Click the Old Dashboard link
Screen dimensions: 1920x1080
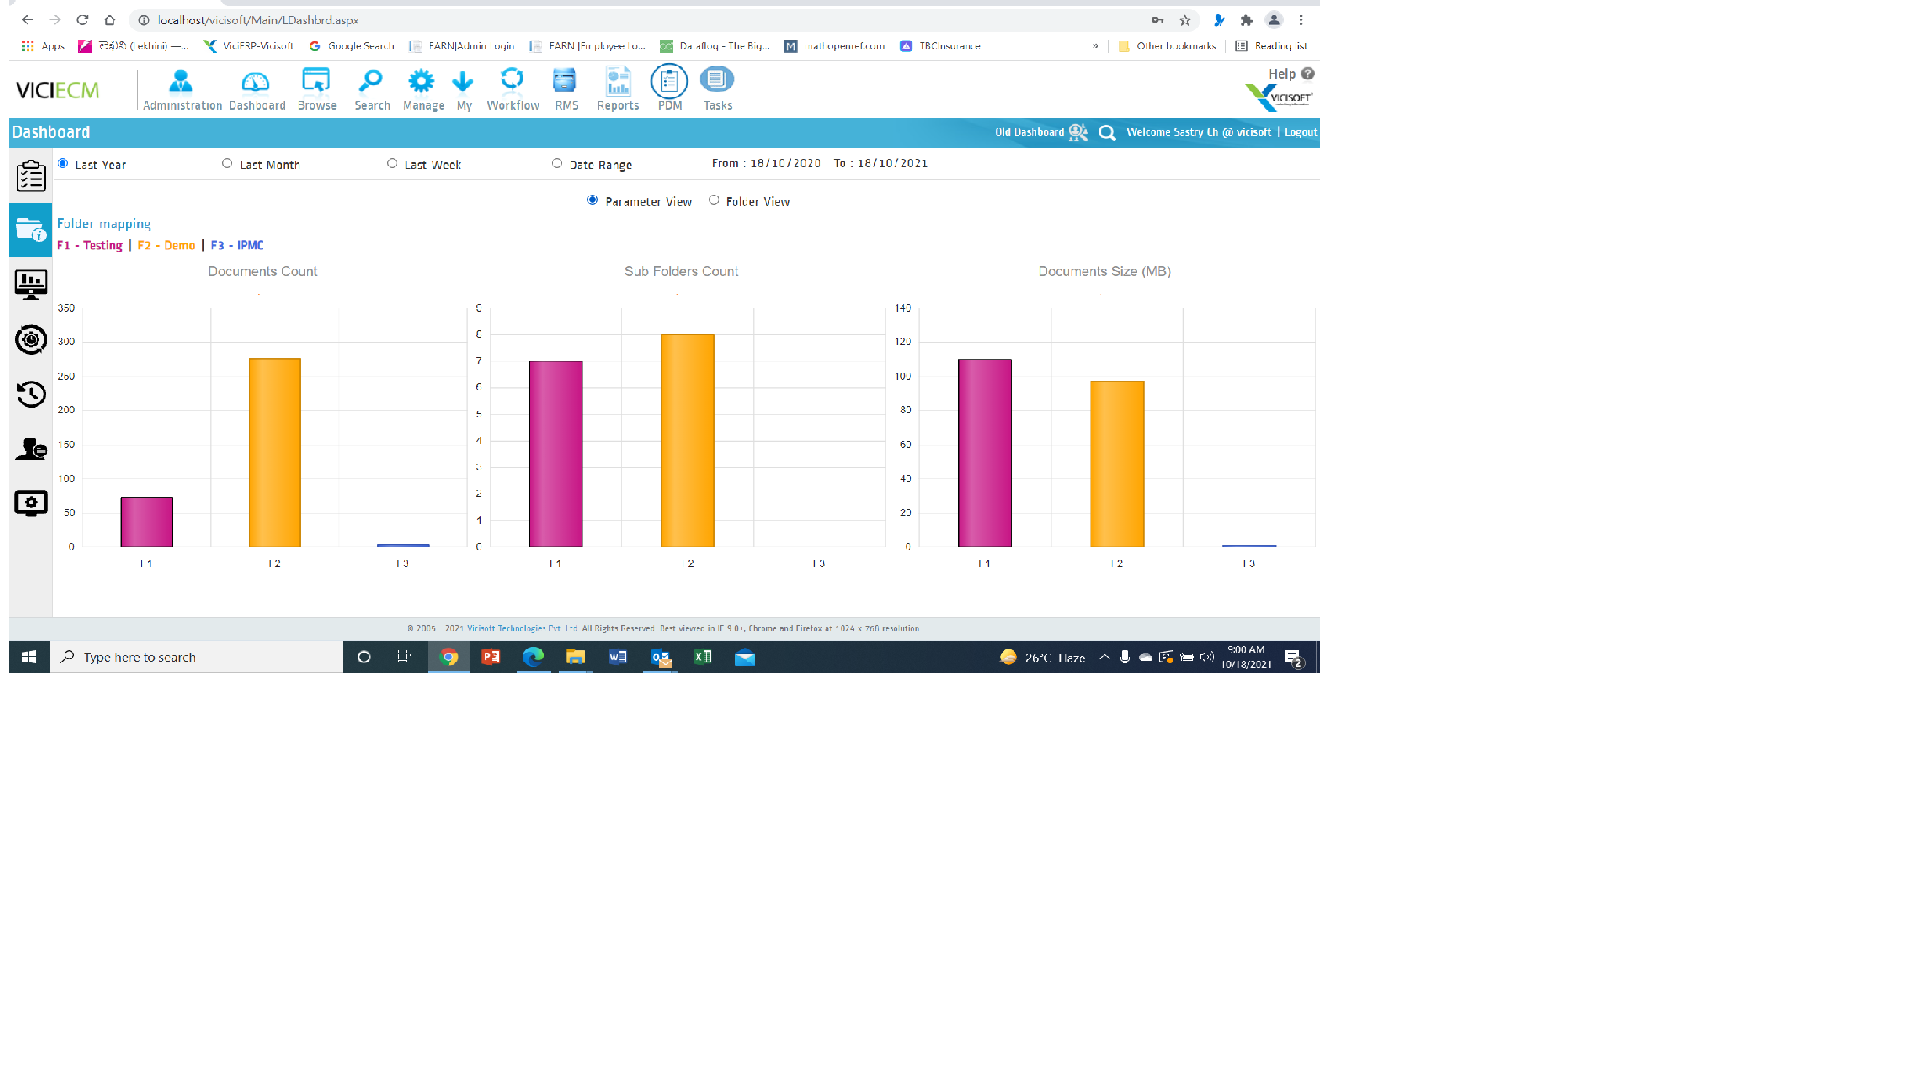click(1029, 132)
